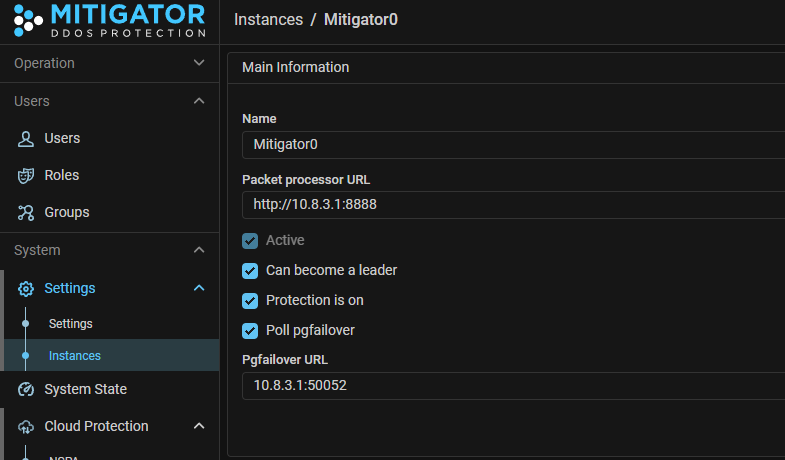
Task: Click the Packet processor URL field
Action: (512, 205)
